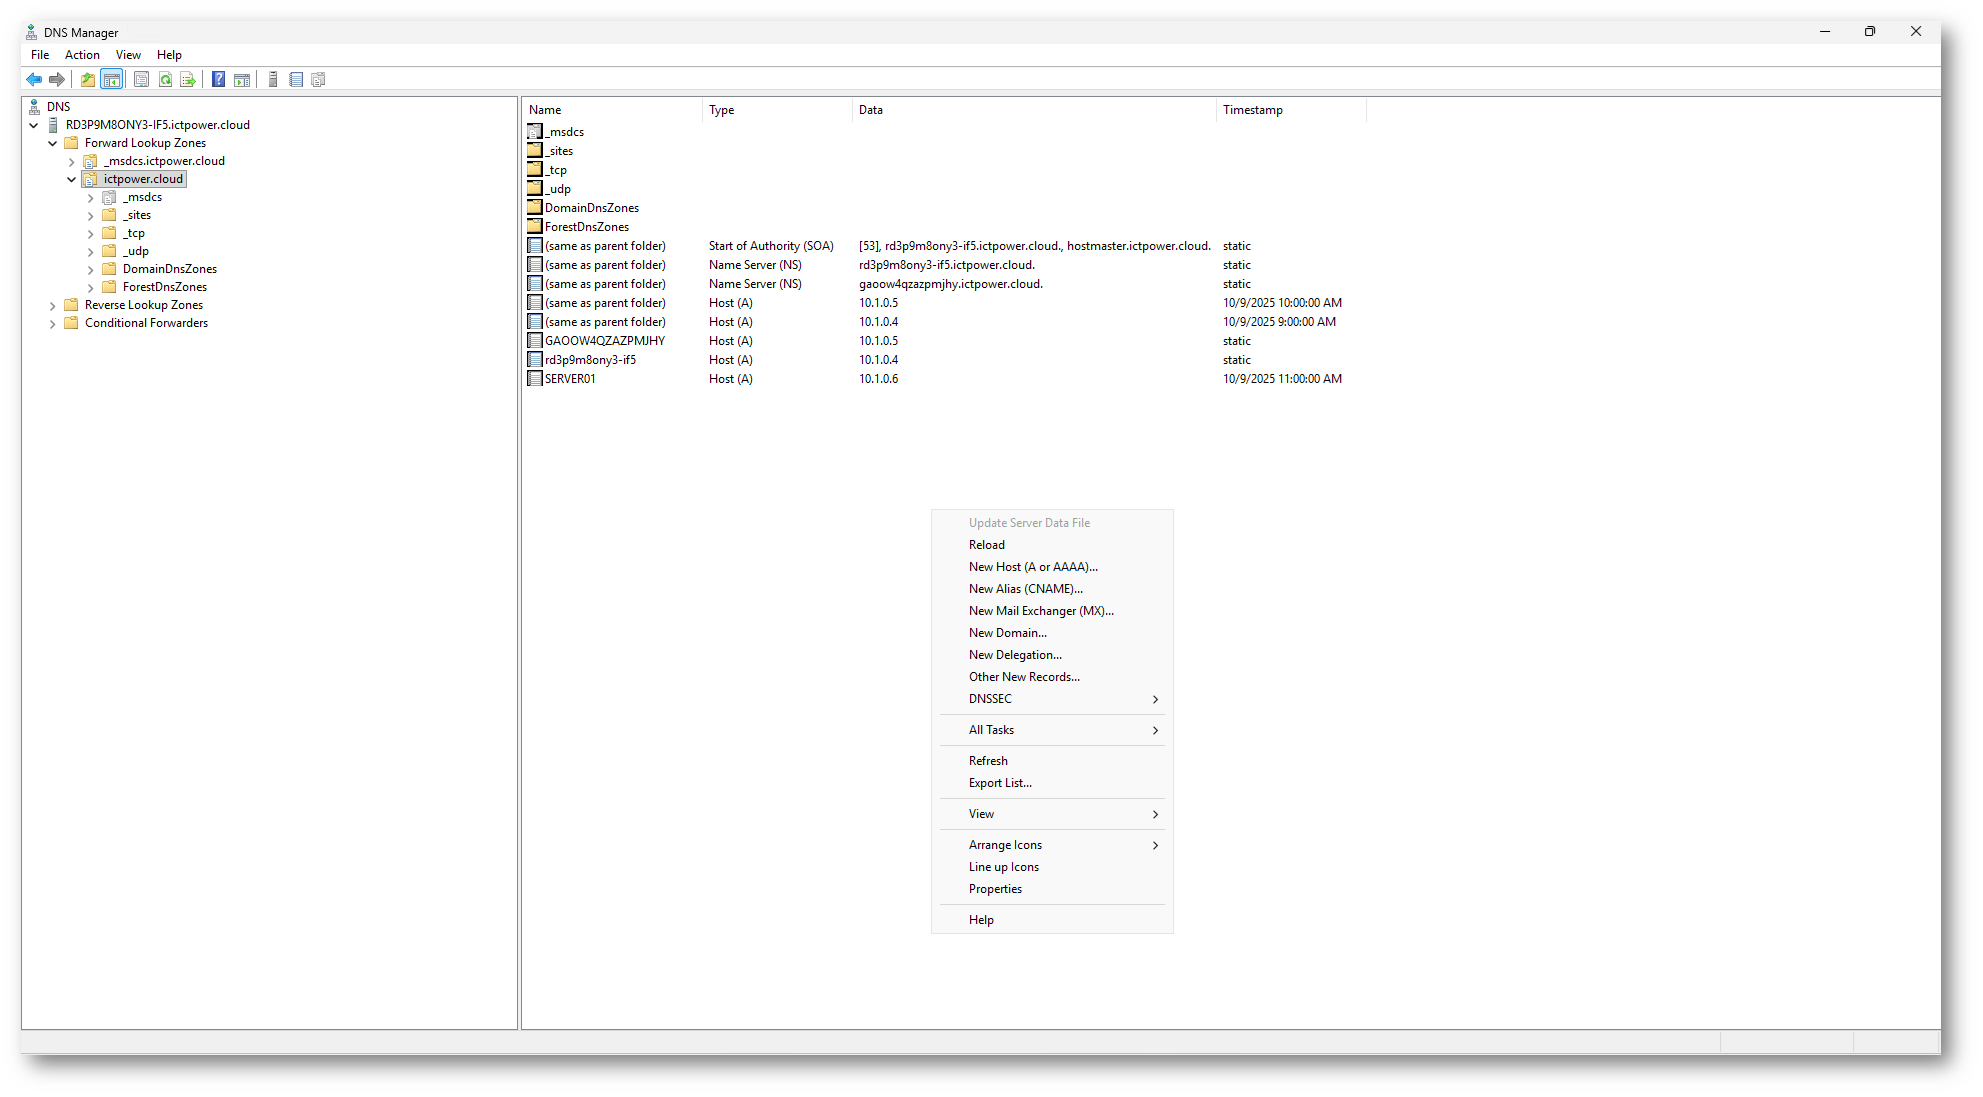The image size is (1983, 1097).
Task: Toggle Show/Hide Console Tree toolbar button
Action: [x=112, y=80]
